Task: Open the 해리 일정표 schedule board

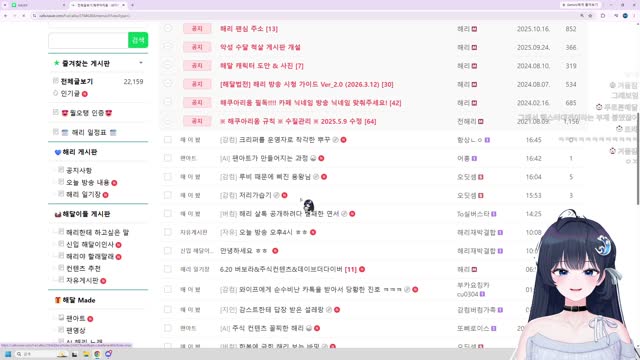Action: (89, 132)
